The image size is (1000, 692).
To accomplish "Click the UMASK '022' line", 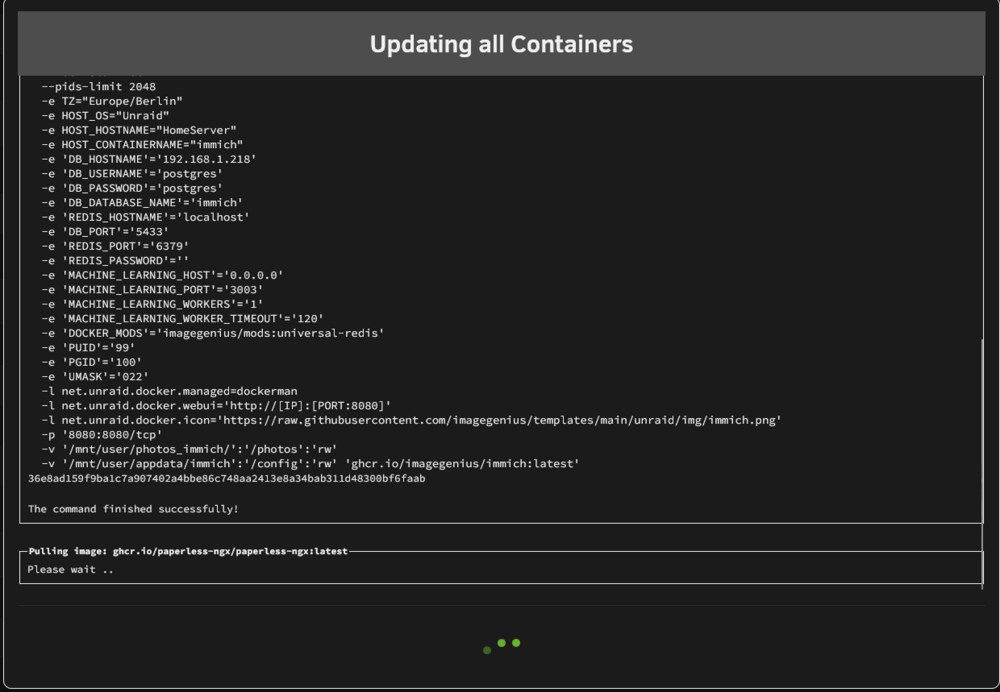I will [95, 376].
